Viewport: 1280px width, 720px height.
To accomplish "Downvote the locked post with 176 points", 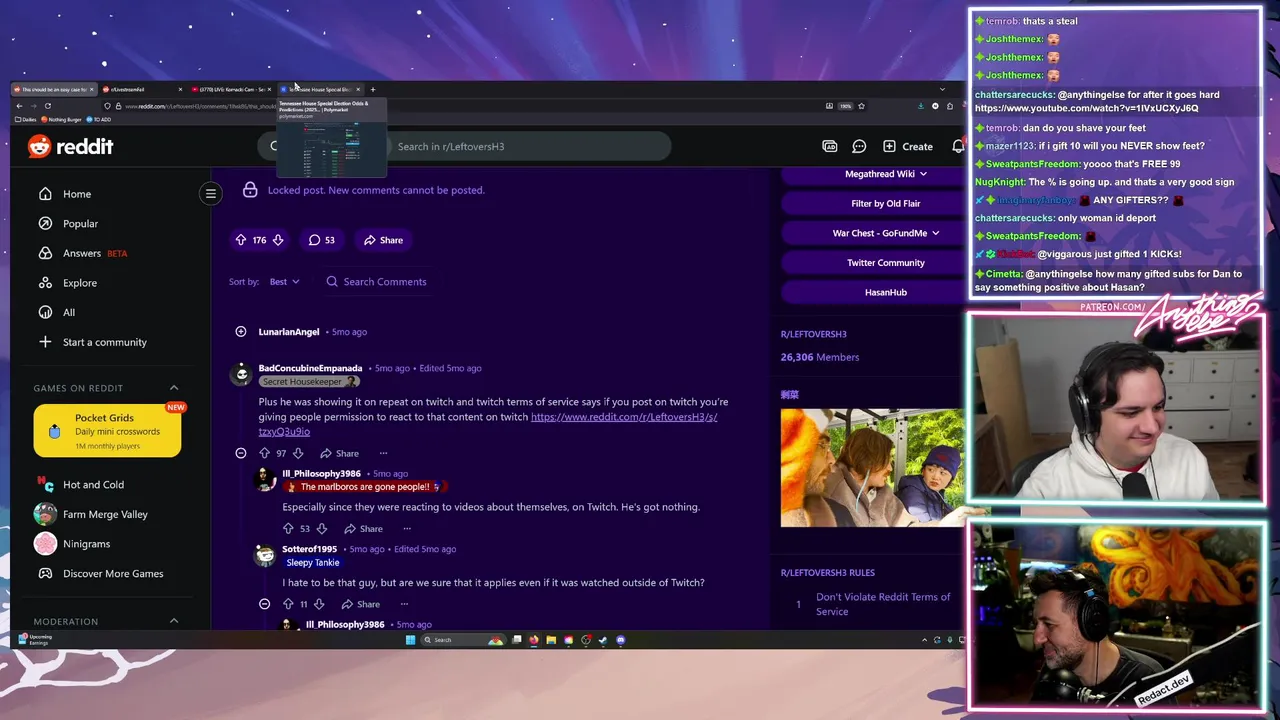I will coord(278,240).
